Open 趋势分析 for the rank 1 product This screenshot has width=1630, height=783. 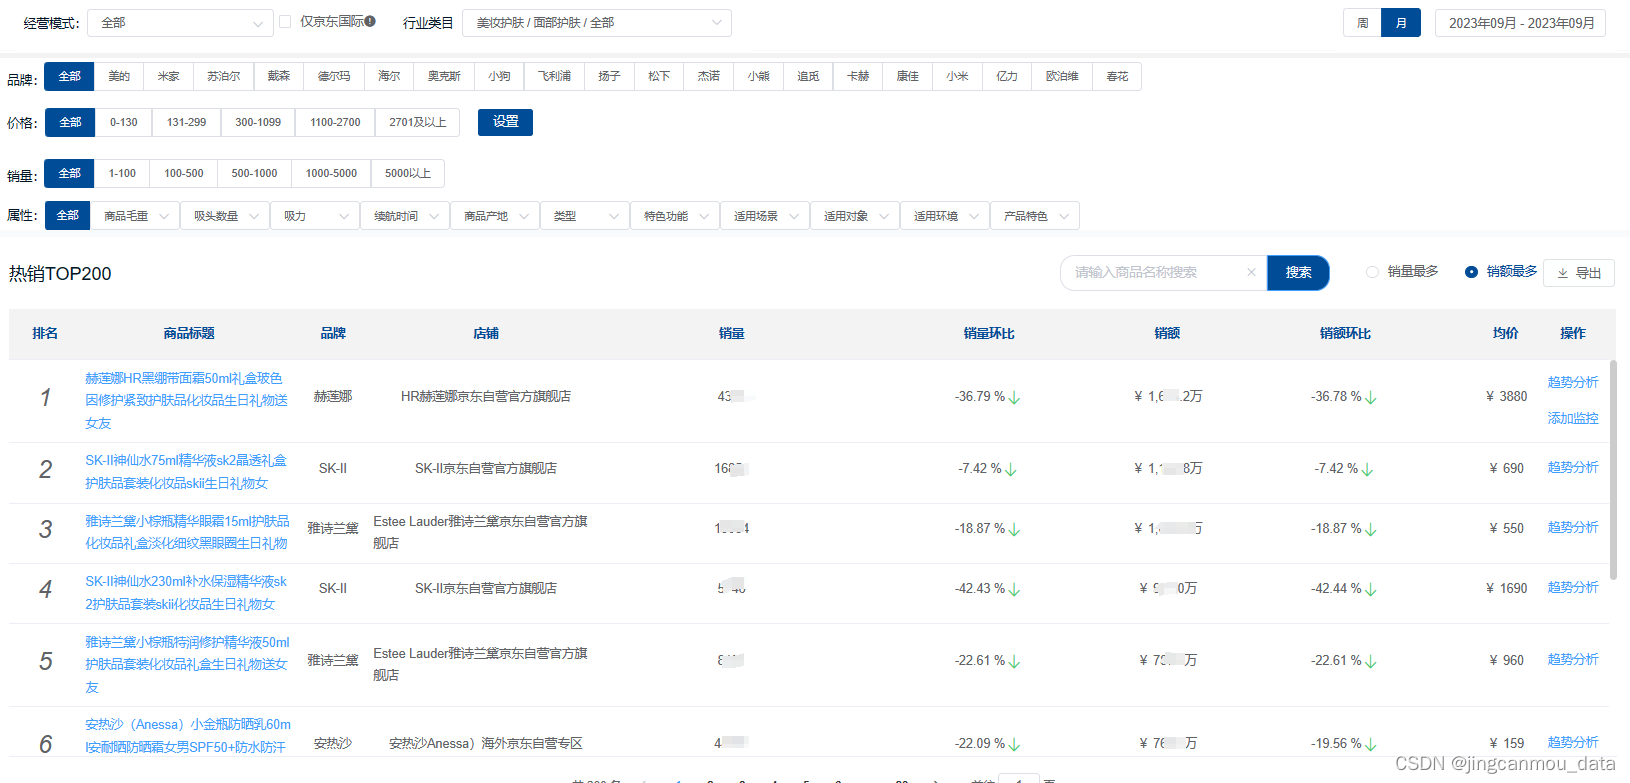pyautogui.click(x=1573, y=382)
